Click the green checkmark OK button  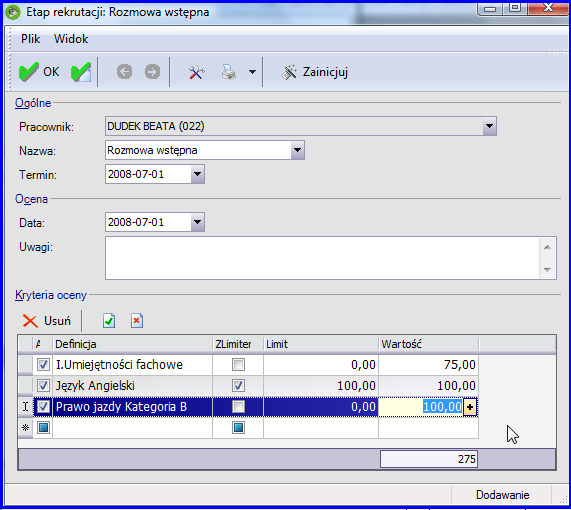point(39,72)
